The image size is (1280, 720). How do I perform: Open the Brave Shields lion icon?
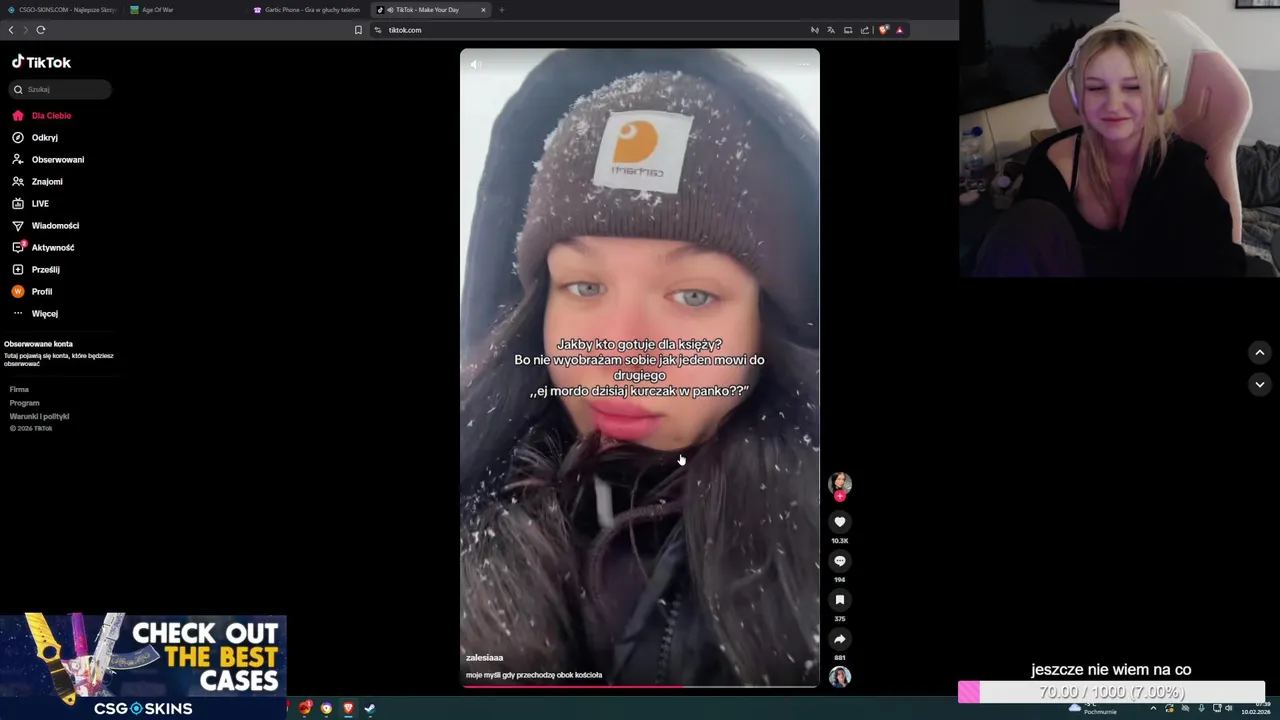coord(883,30)
